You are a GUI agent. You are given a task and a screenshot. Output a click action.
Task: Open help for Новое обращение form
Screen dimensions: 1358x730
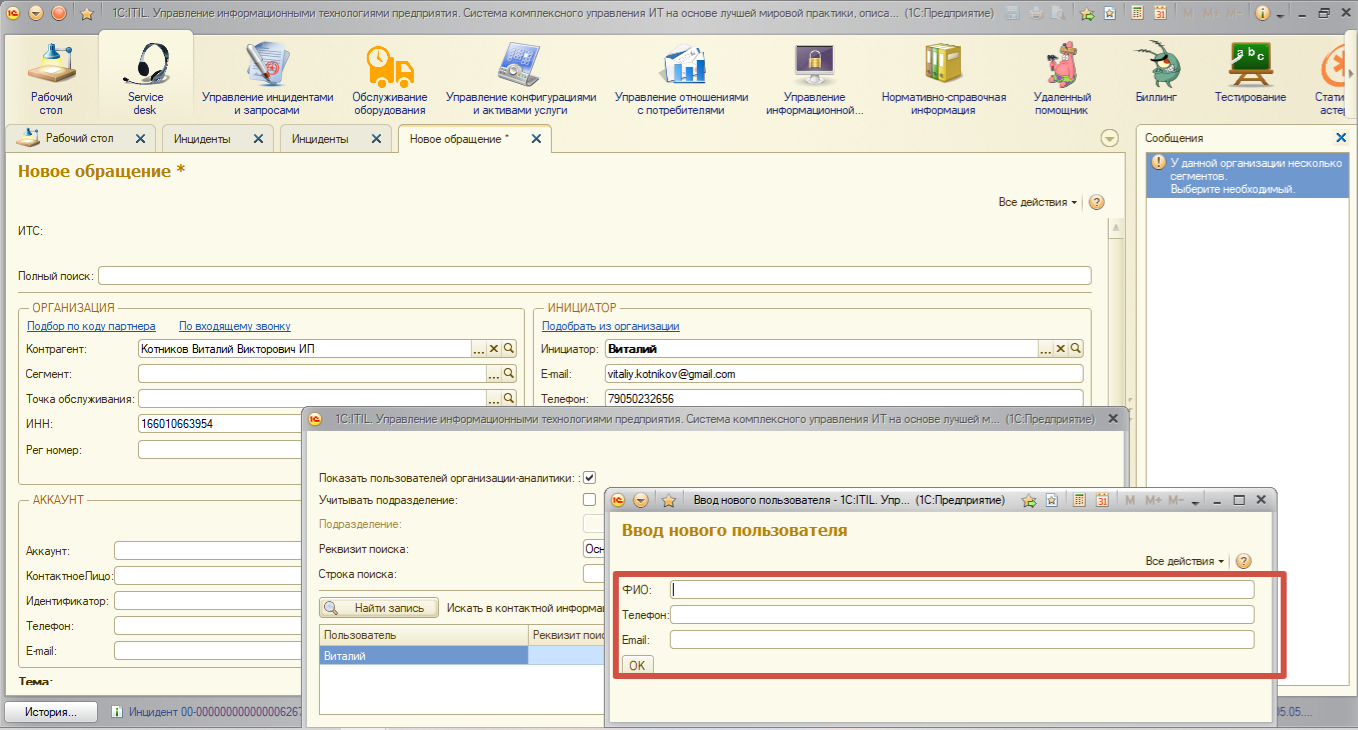(x=1096, y=202)
